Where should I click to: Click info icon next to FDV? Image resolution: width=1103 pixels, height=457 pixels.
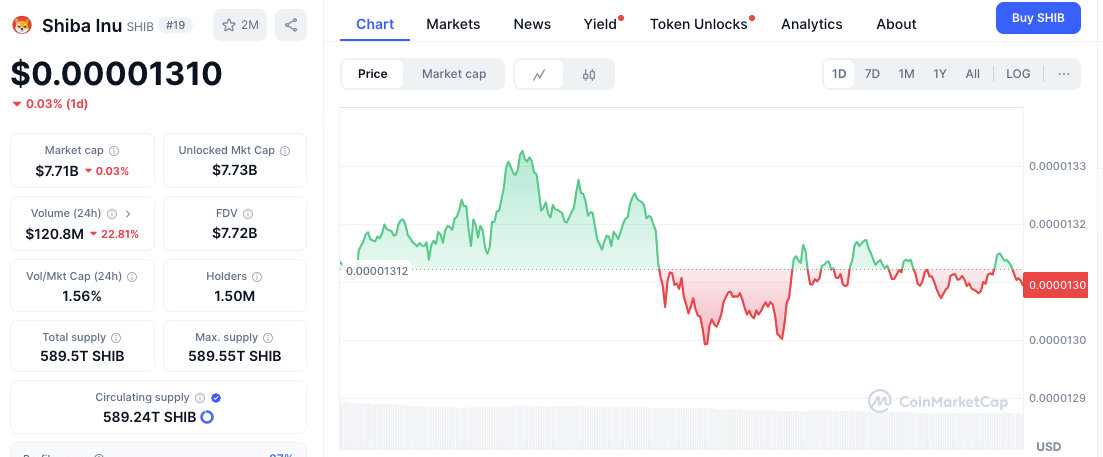point(248,214)
